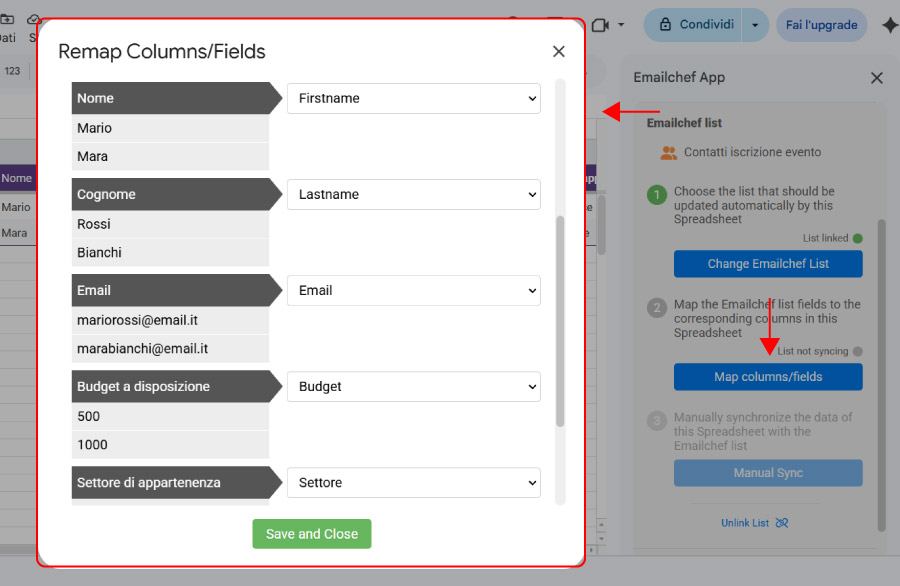Open the Settore mapping dropdown
Image resolution: width=900 pixels, height=586 pixels.
coord(413,483)
